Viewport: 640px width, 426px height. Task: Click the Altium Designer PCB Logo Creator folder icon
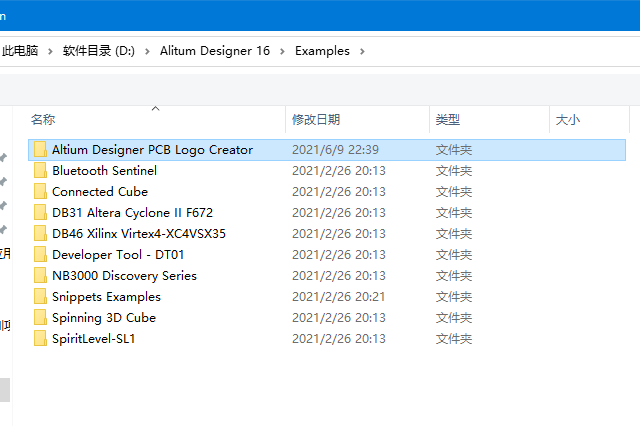[40, 150]
